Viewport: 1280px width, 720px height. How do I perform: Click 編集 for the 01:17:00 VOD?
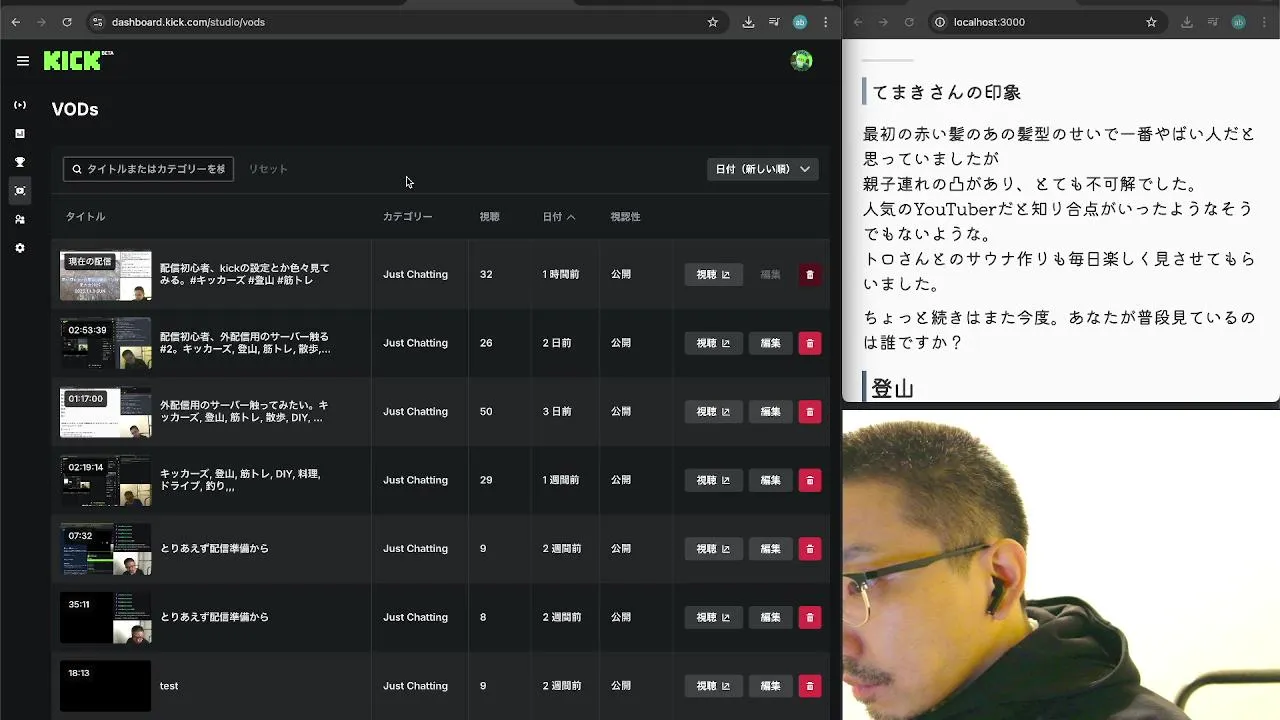pos(770,412)
